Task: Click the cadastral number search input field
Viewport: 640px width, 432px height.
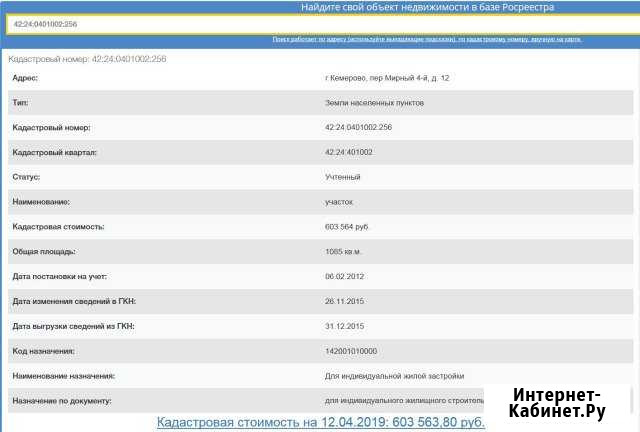Action: point(324,24)
